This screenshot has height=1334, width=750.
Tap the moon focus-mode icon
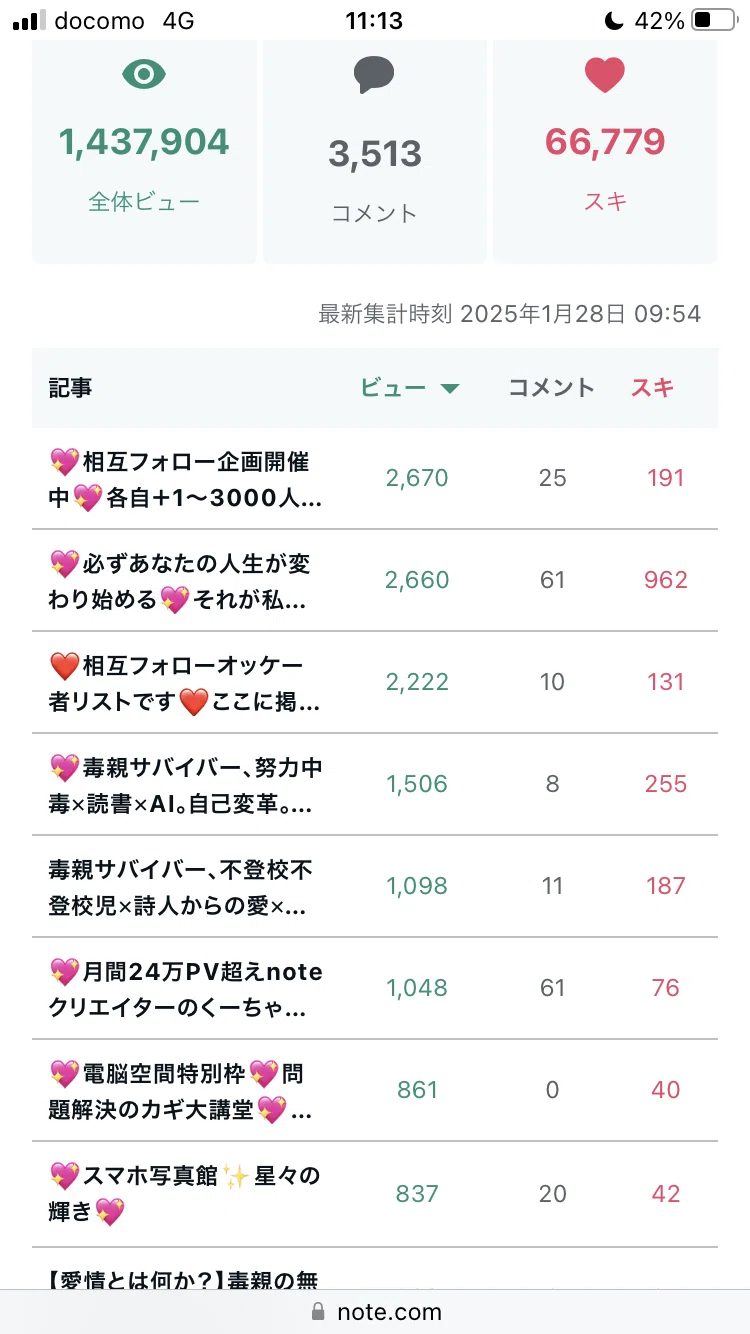pos(614,20)
